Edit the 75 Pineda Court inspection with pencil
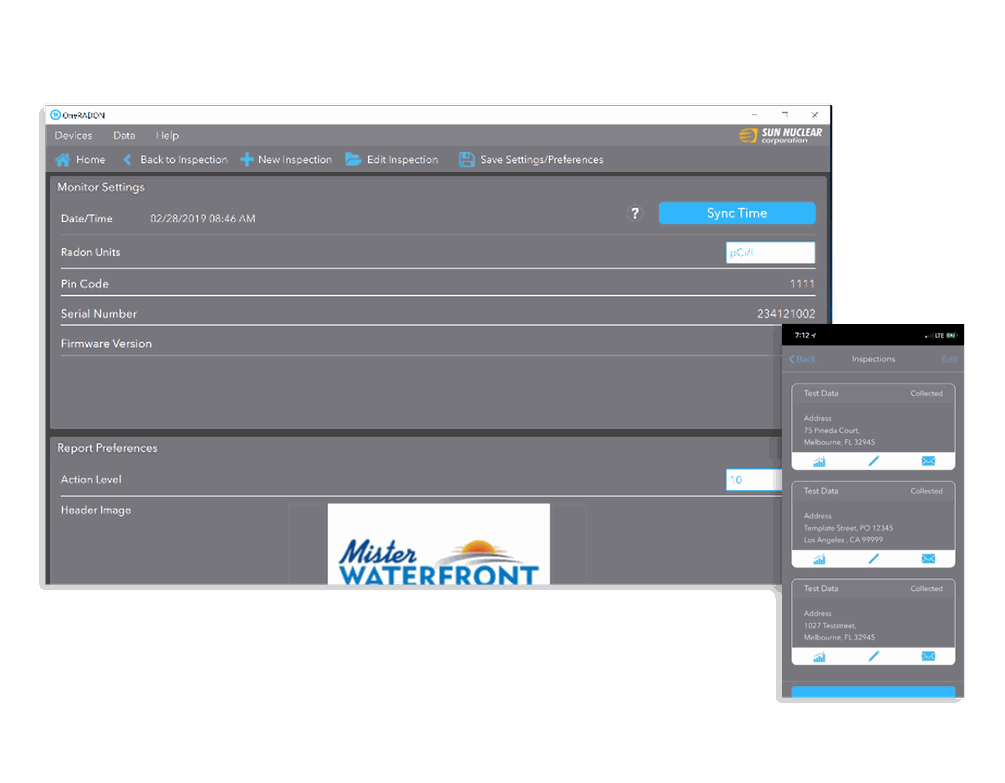Screen dimensions: 1005x783 tap(873, 461)
